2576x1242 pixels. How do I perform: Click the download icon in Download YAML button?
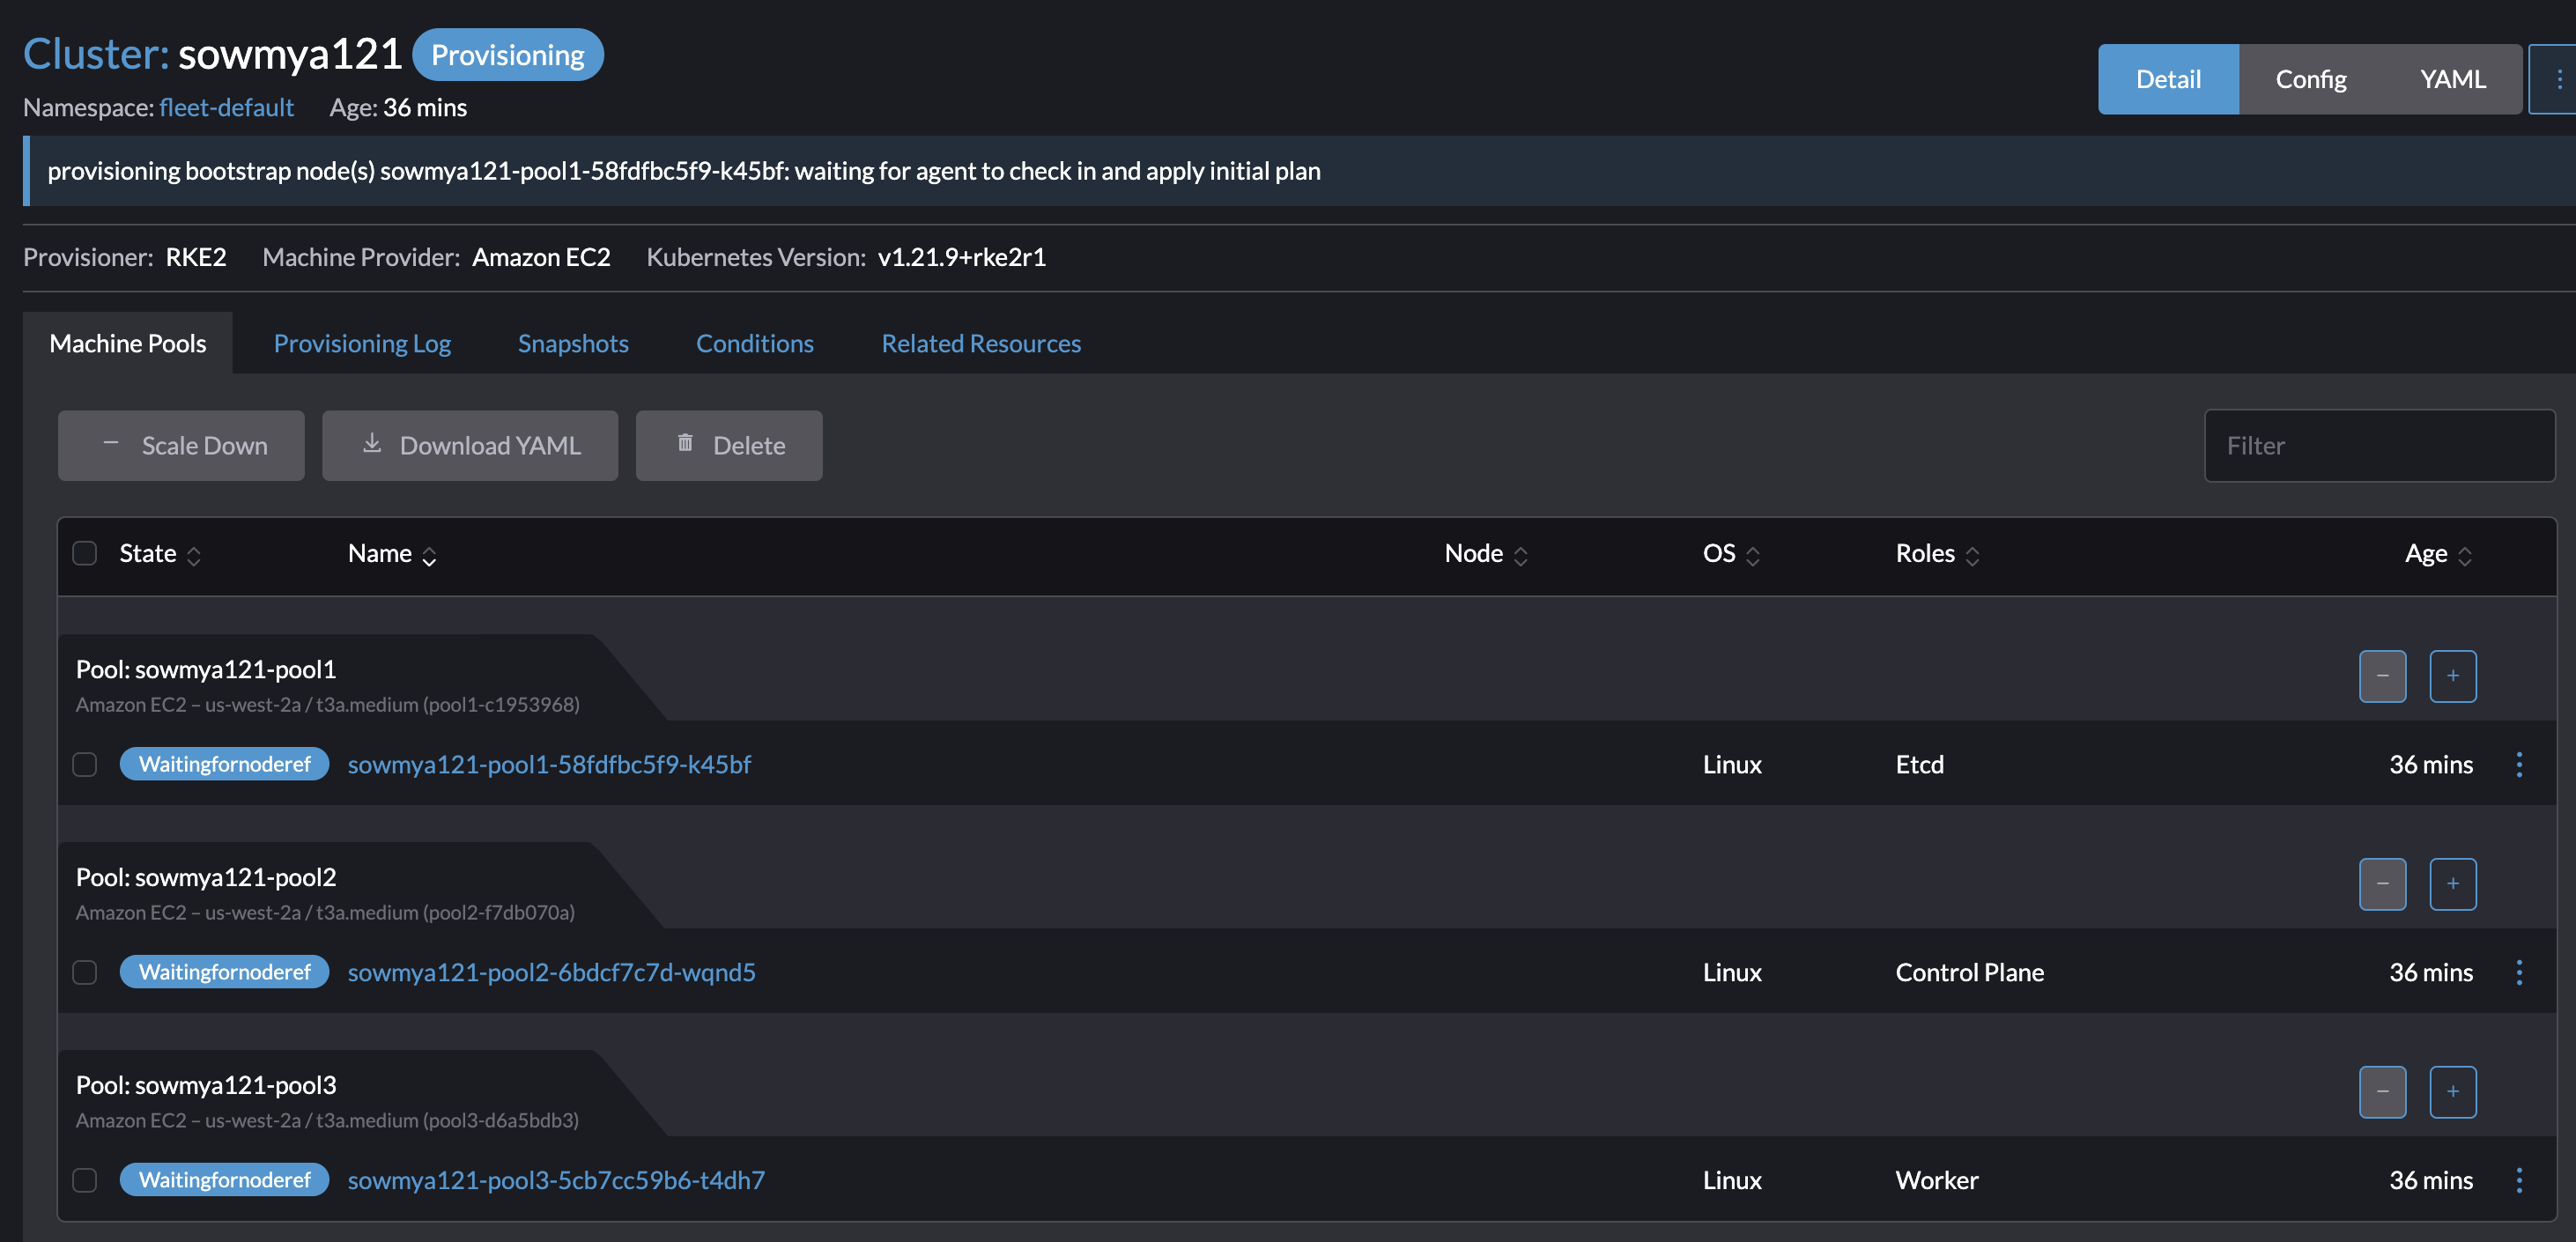[371, 445]
